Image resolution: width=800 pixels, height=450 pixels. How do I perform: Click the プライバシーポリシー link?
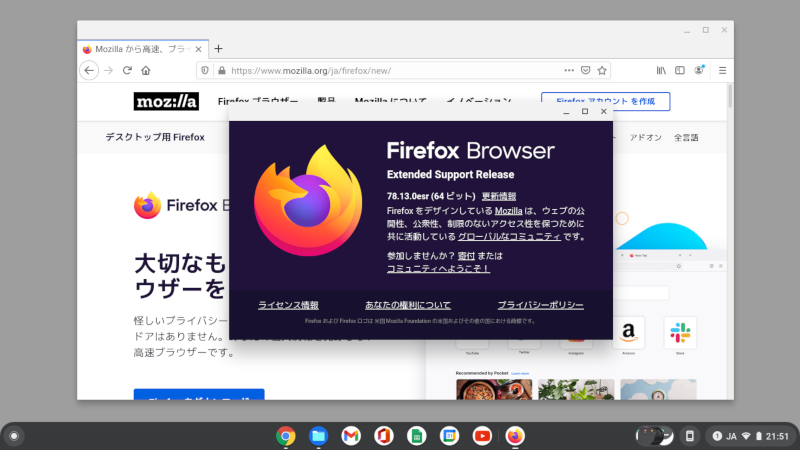pos(540,304)
